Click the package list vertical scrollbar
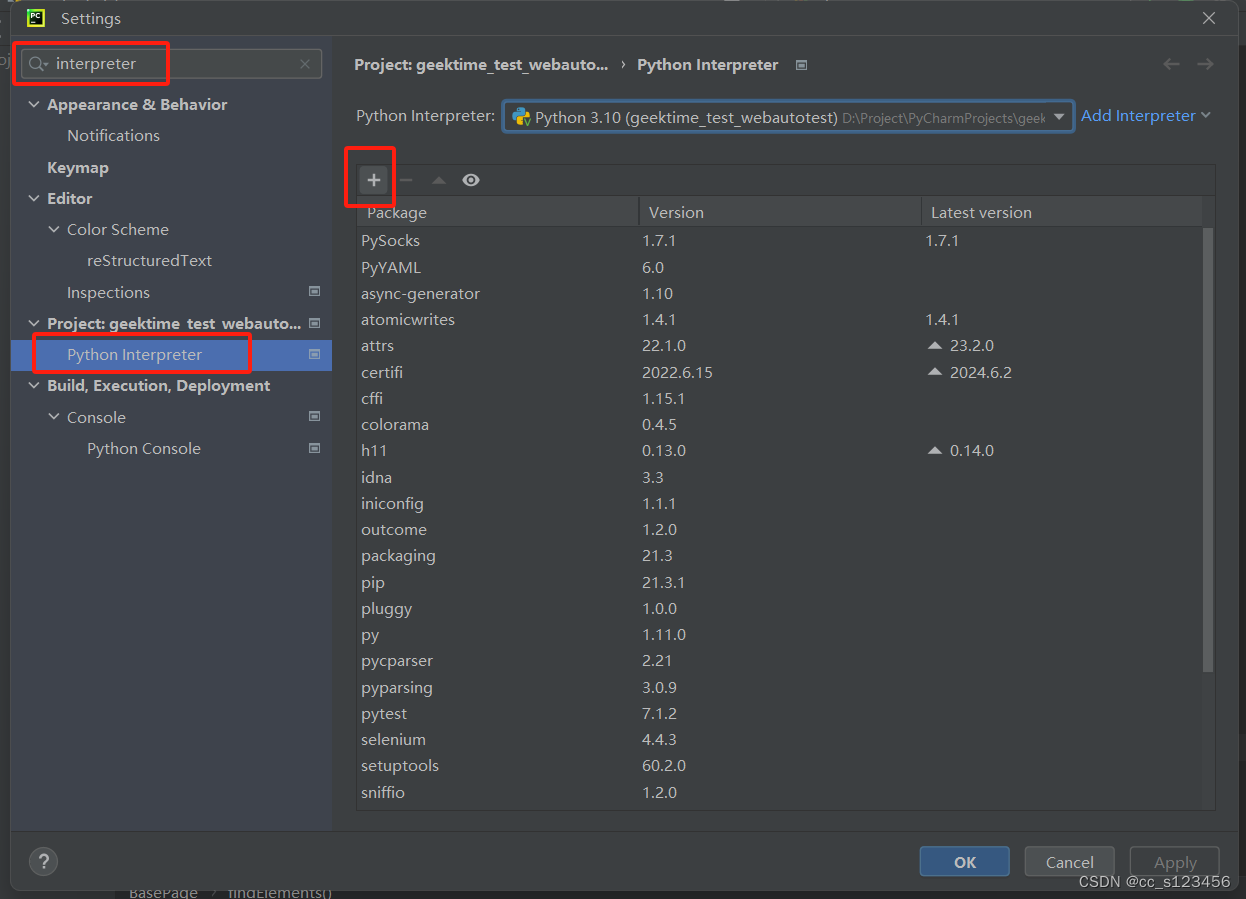This screenshot has width=1246, height=899. (x=1208, y=449)
